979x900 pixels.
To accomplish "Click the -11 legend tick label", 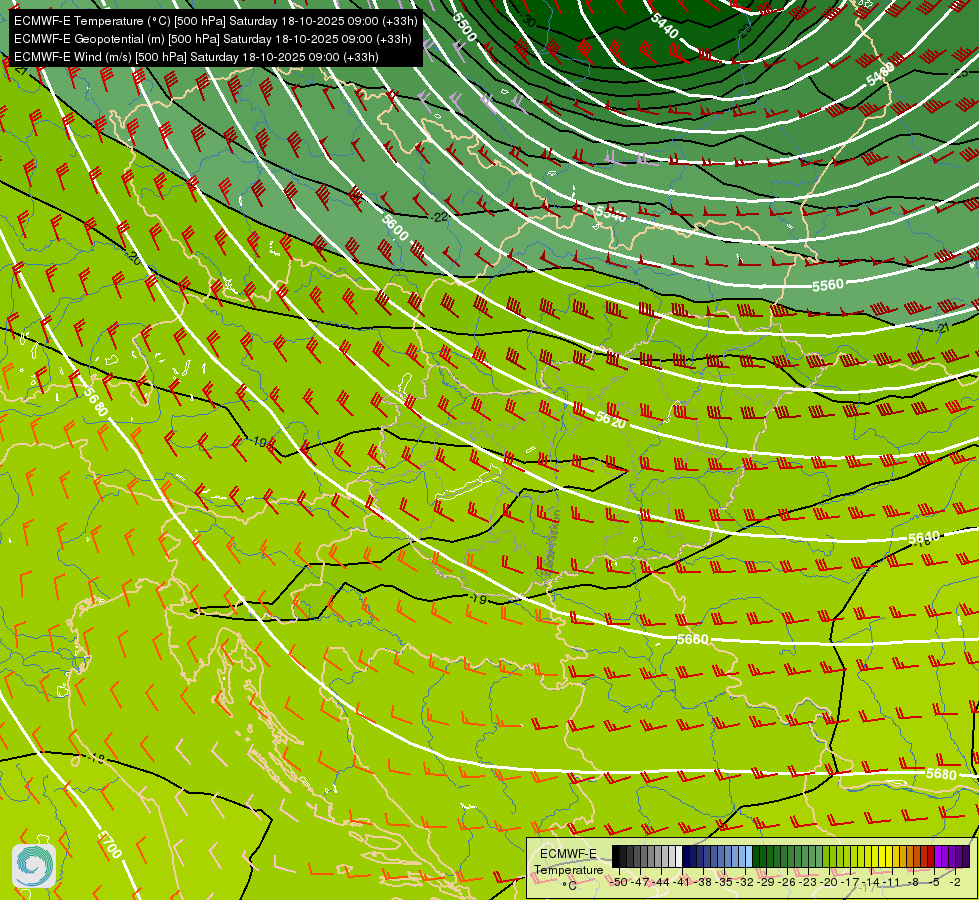I will tap(892, 882).
